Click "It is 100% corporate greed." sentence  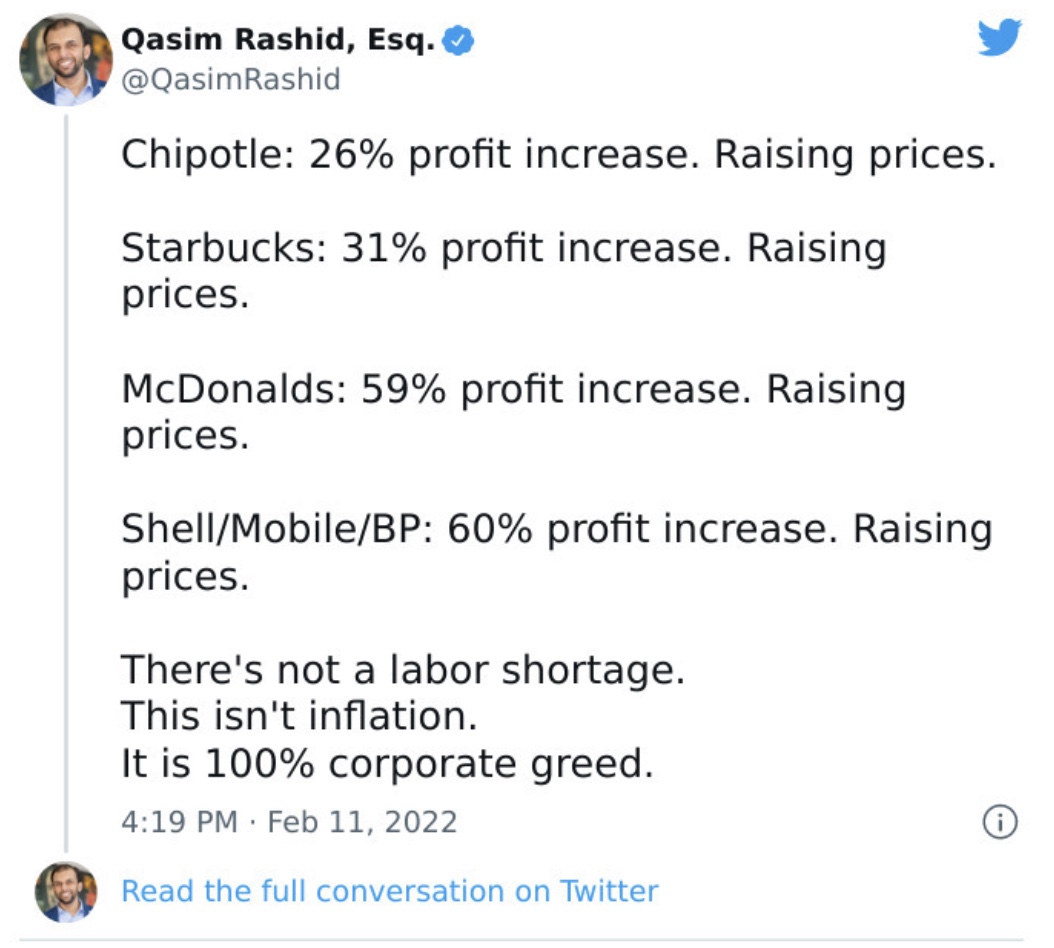coord(387,764)
